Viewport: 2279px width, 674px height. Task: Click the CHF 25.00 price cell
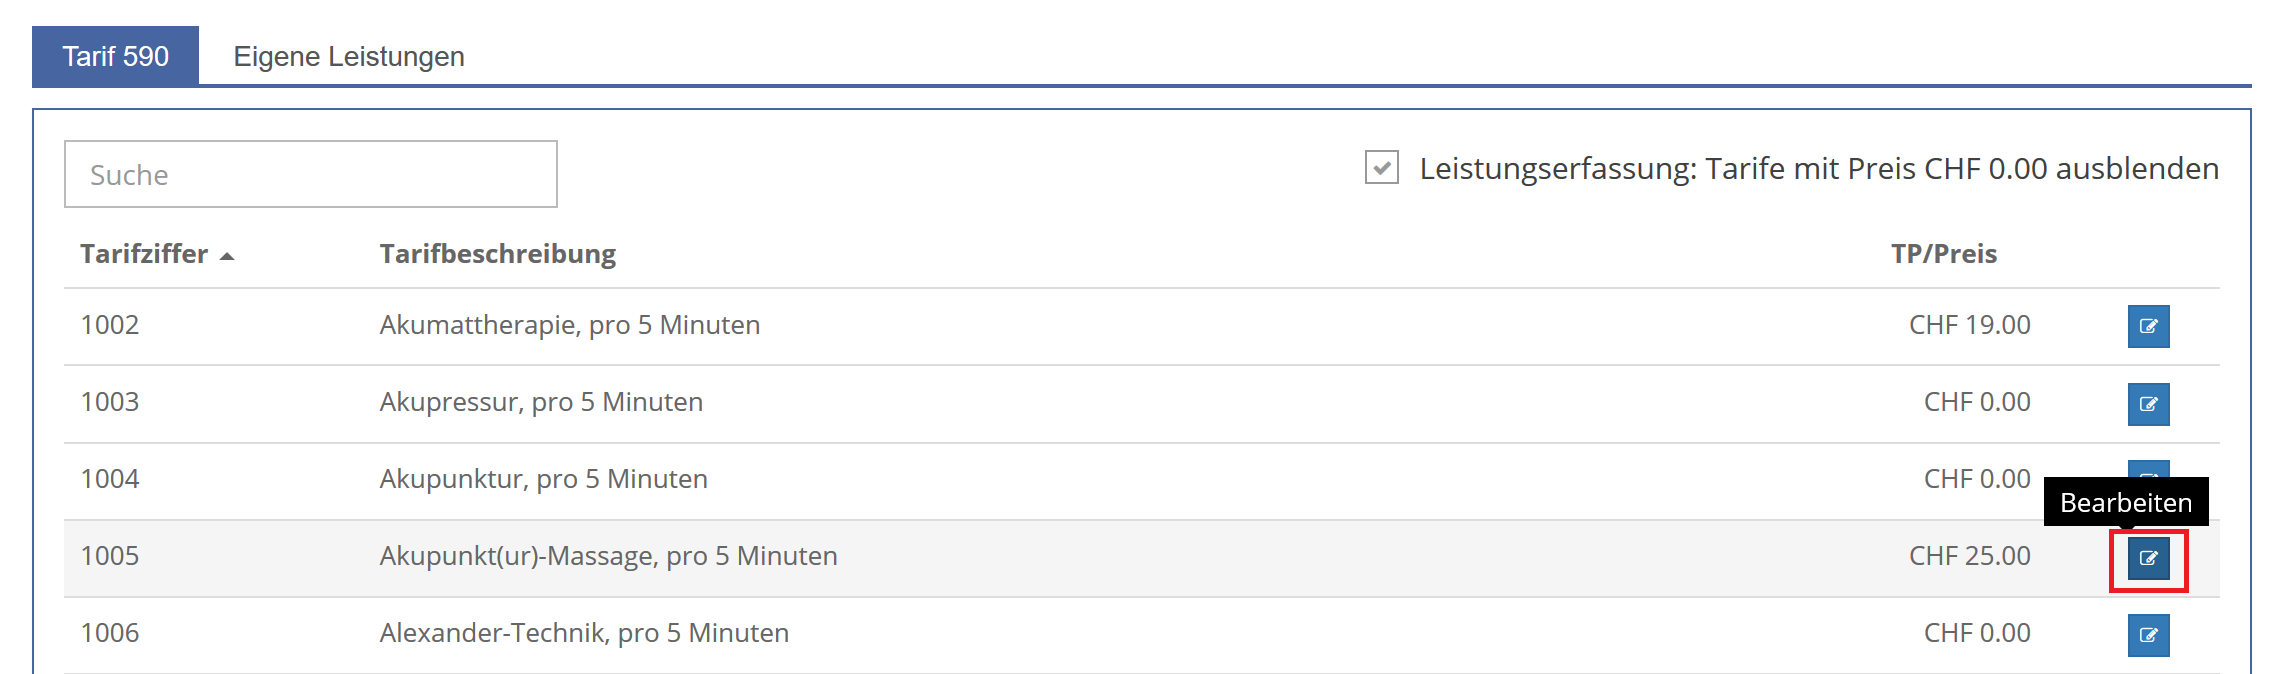click(x=1969, y=556)
